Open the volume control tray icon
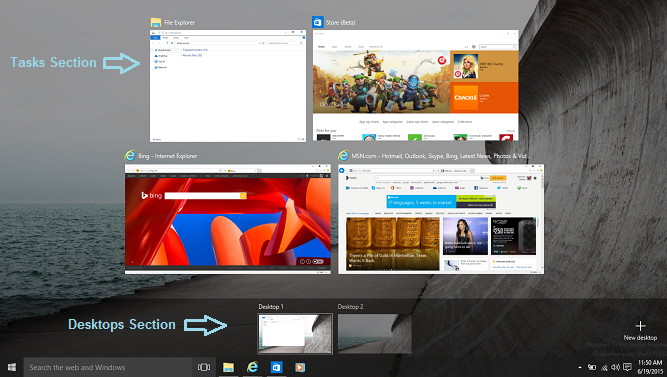Viewport: 667px width, 377px height. (x=616, y=367)
